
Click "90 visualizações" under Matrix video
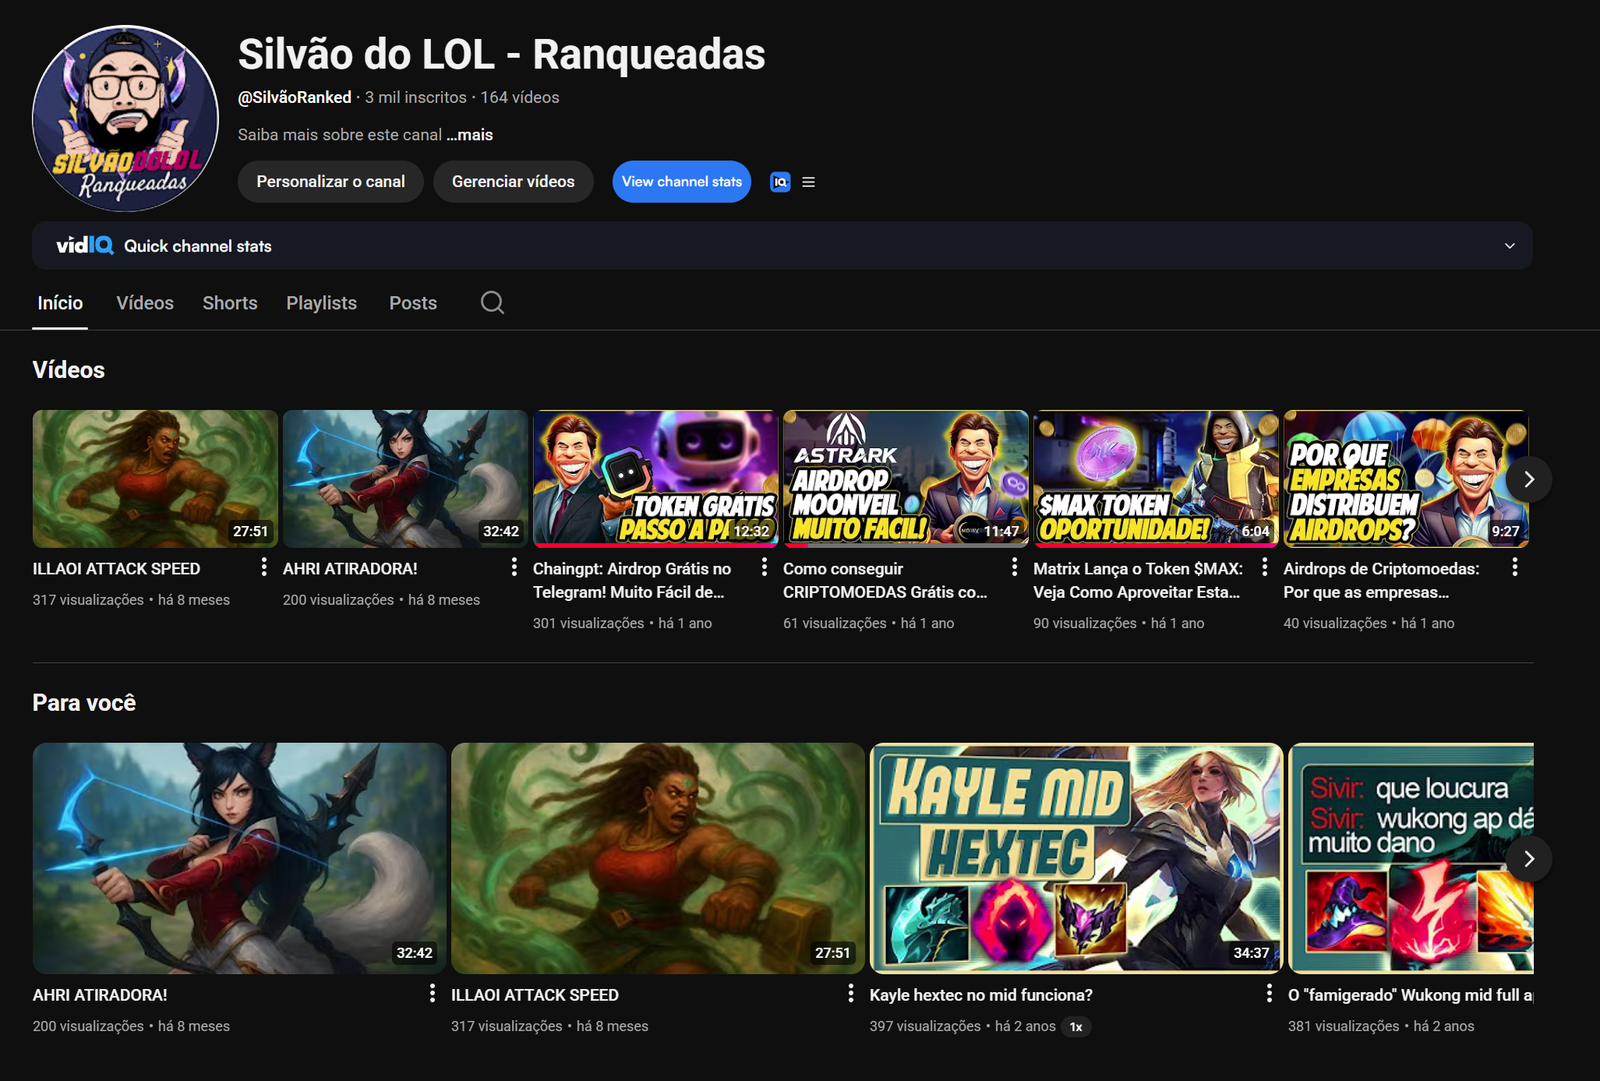click(x=1085, y=623)
